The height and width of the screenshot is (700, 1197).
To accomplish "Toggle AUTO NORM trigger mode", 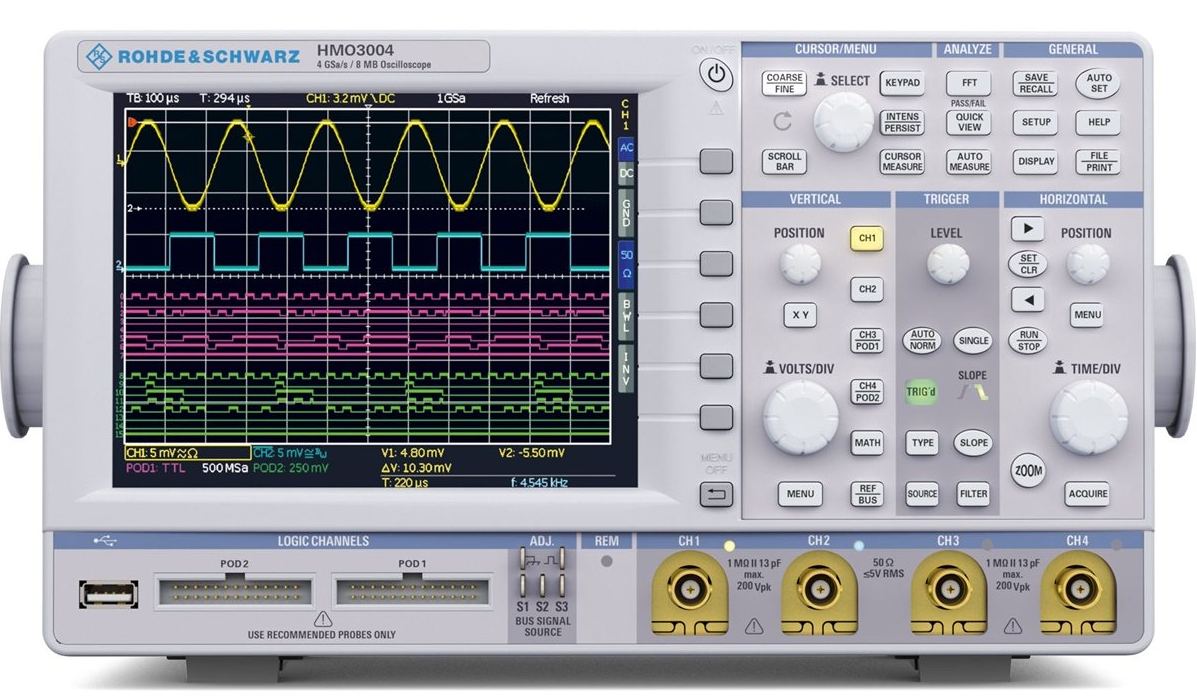I will point(922,340).
